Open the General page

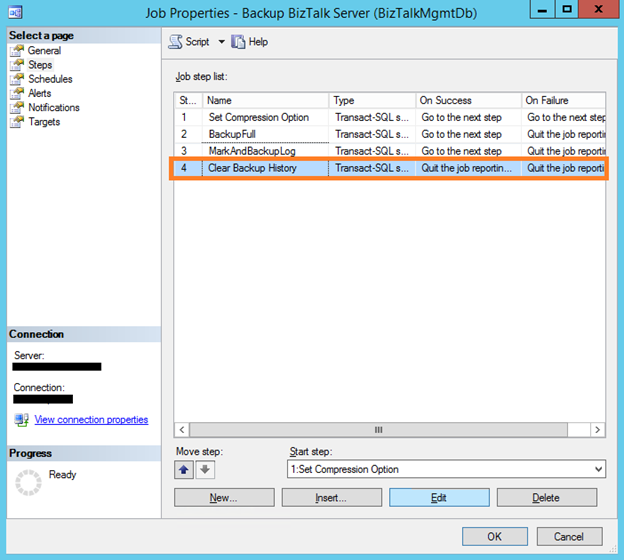44,51
